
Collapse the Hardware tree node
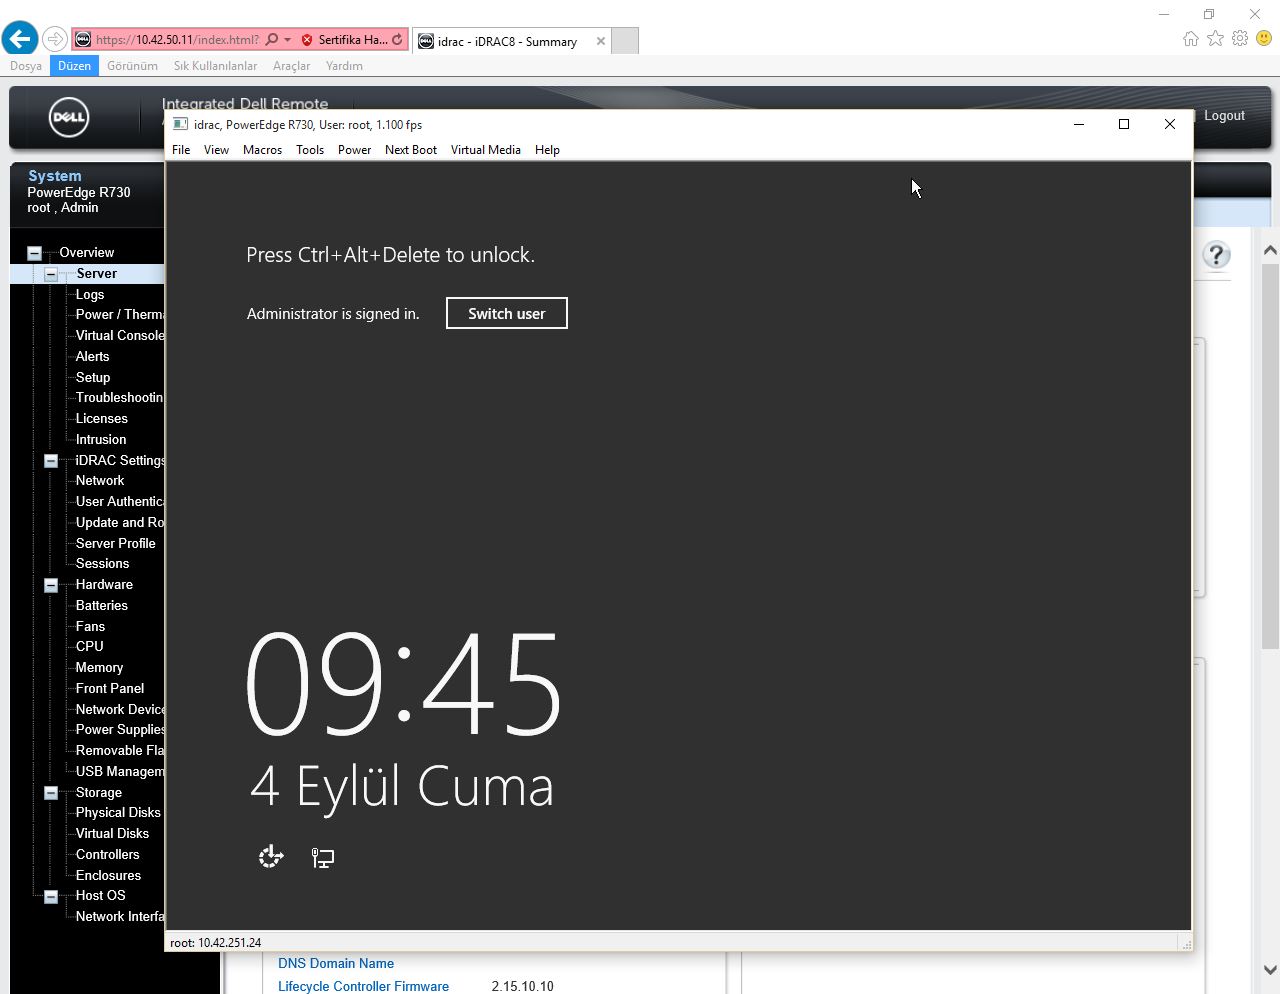(51, 585)
